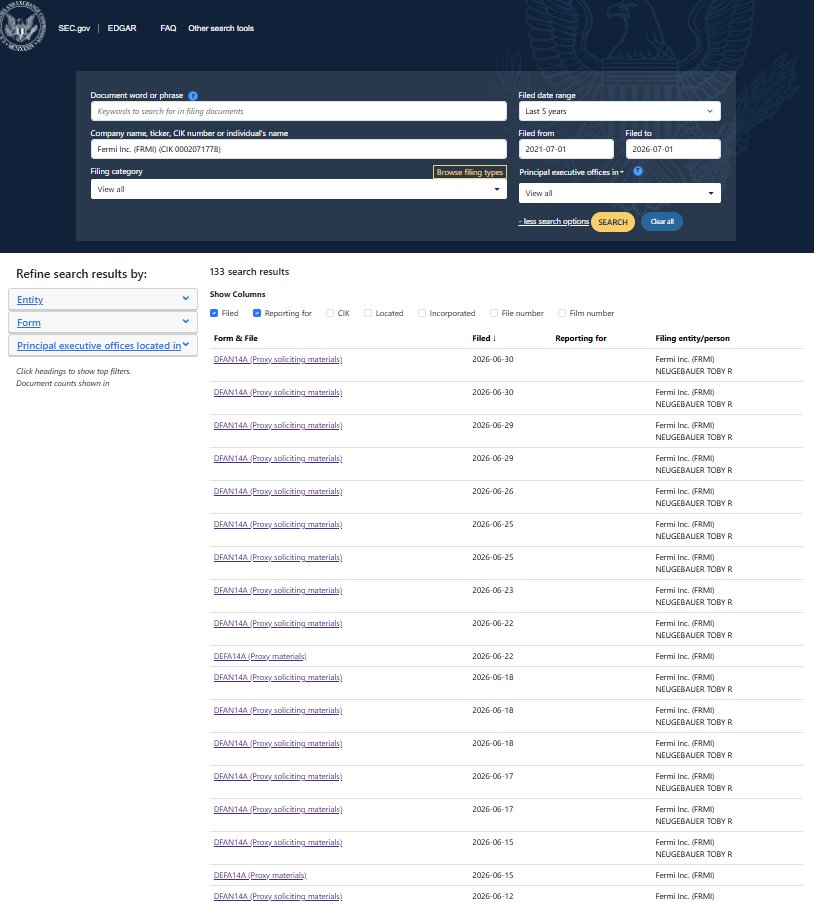Viewport: 814px width, 903px height.
Task: Focus the Company name or CIK field
Action: click(x=298, y=149)
